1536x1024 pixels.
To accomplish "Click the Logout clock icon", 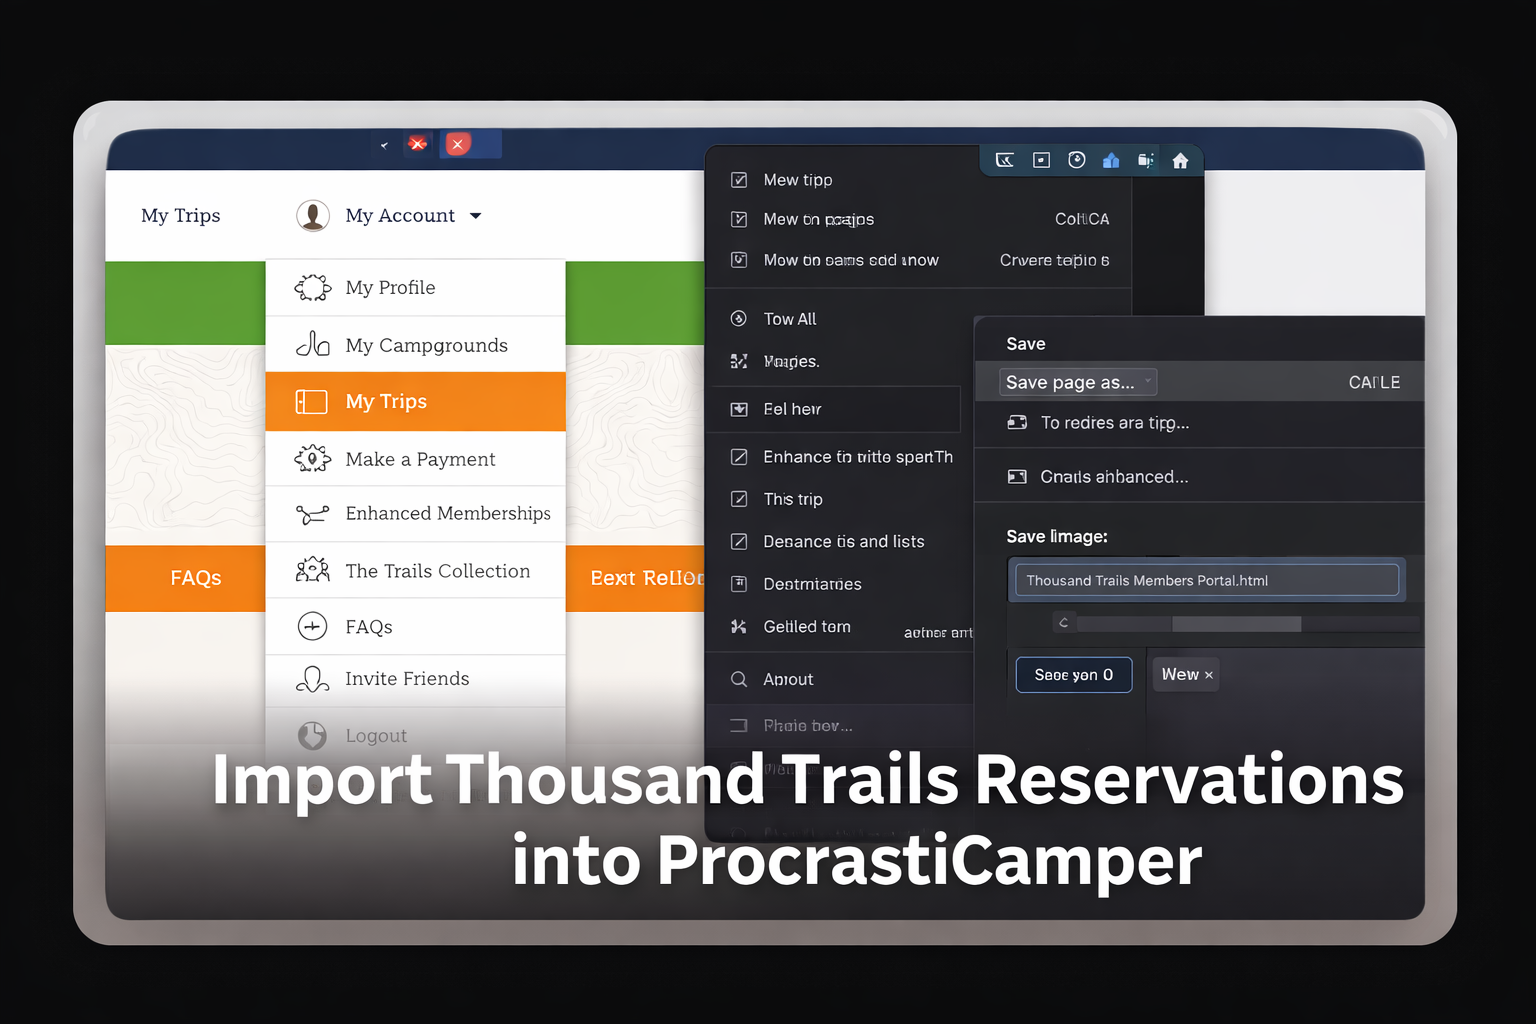I will (x=312, y=736).
